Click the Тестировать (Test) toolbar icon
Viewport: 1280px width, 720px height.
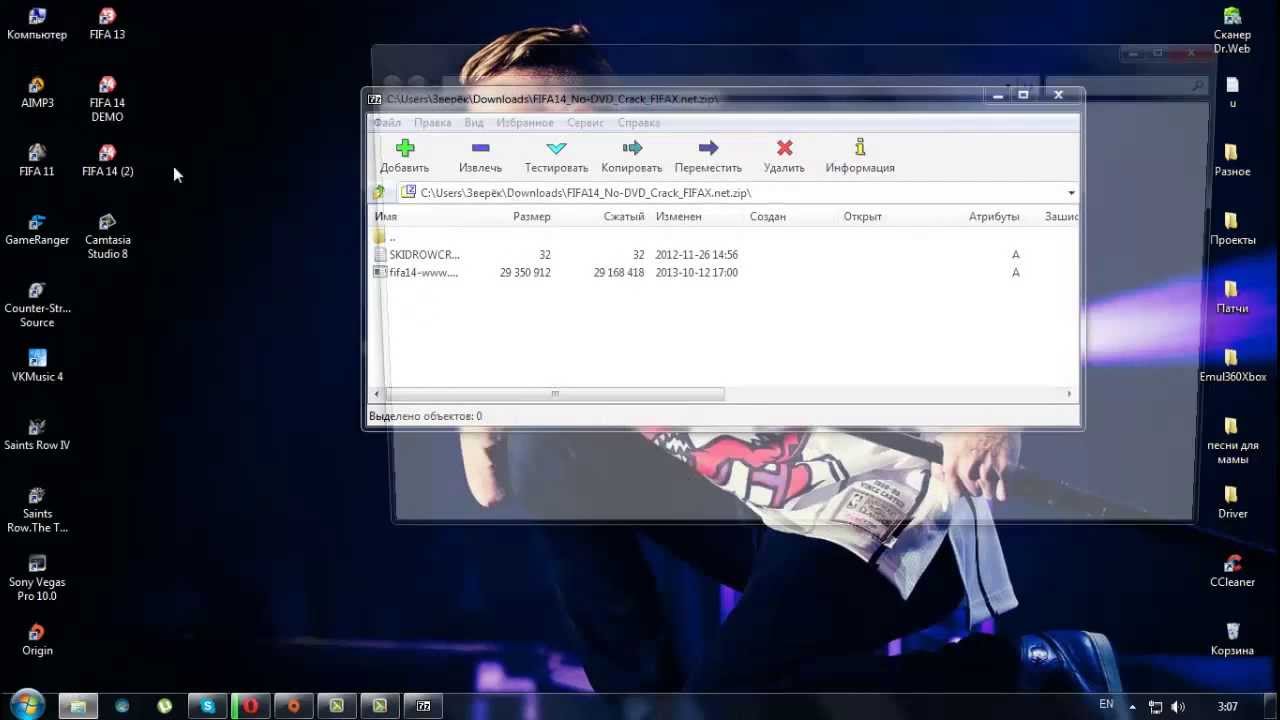pos(556,148)
